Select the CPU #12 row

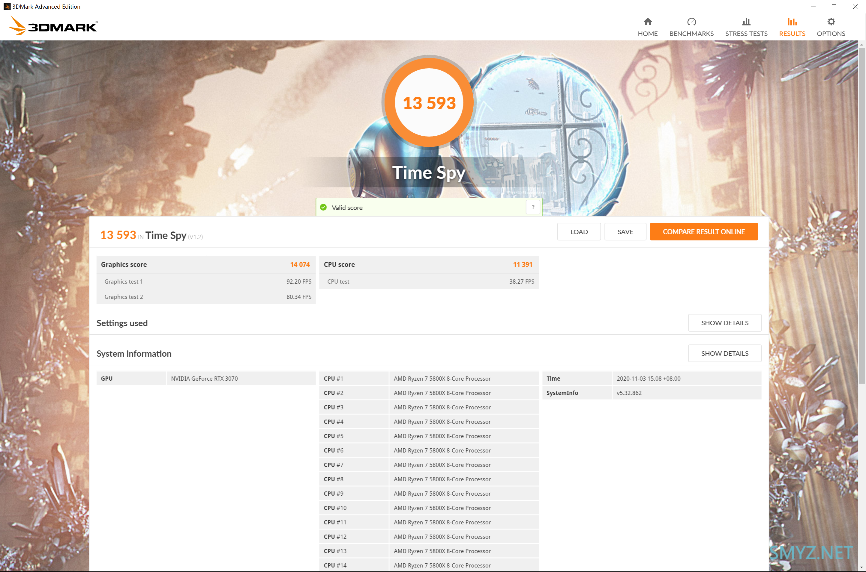coord(429,537)
